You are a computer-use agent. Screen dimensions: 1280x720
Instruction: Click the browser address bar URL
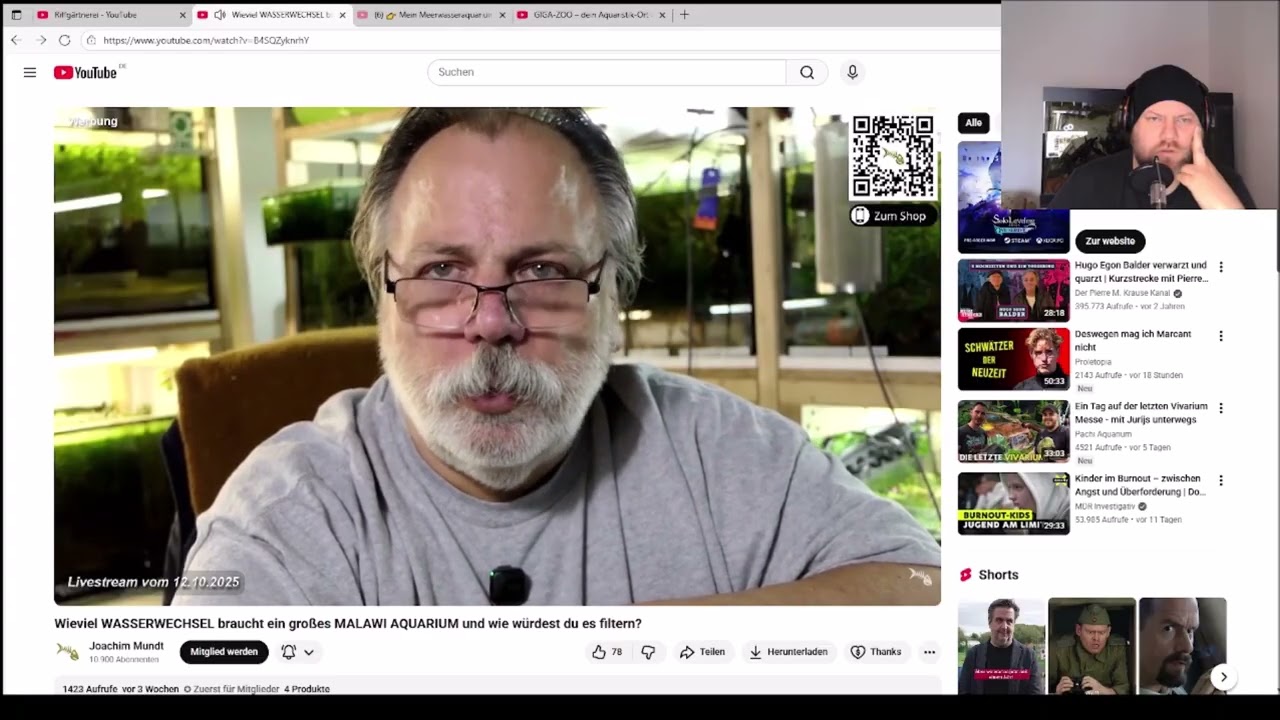coord(206,40)
